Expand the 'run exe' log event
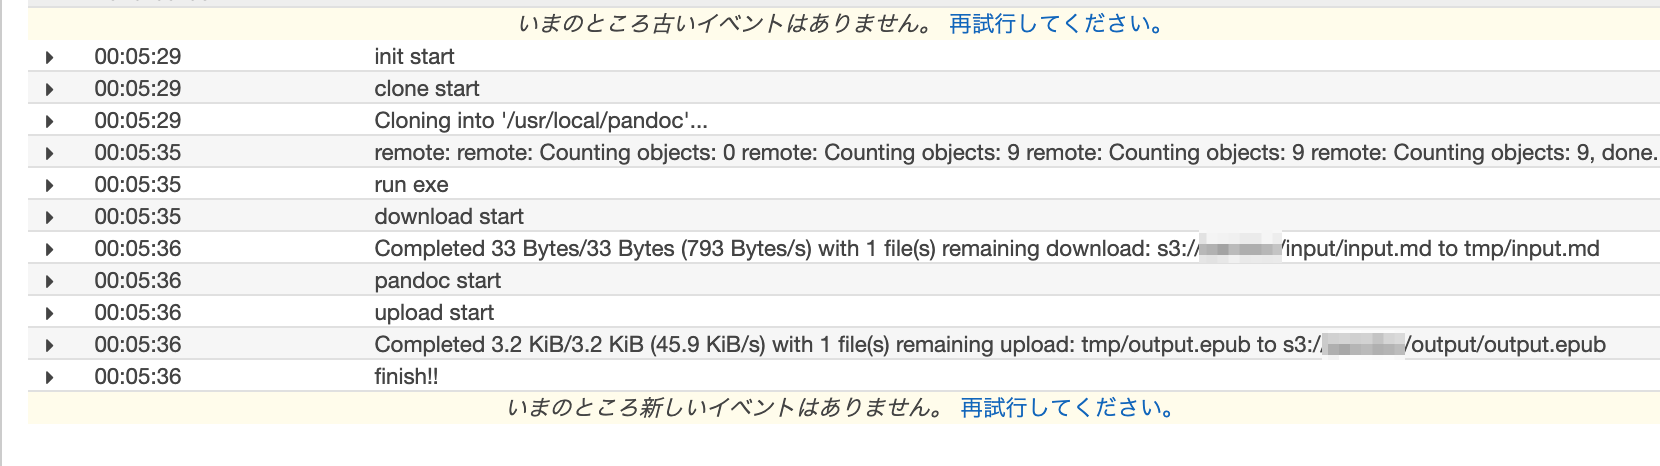Image resolution: width=1660 pixels, height=466 pixels. (49, 185)
